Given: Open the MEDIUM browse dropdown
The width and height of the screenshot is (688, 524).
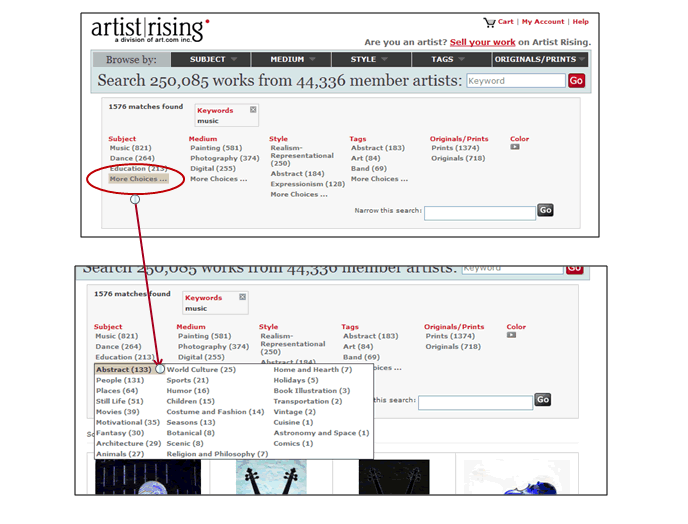Looking at the screenshot, I should [x=293, y=60].
